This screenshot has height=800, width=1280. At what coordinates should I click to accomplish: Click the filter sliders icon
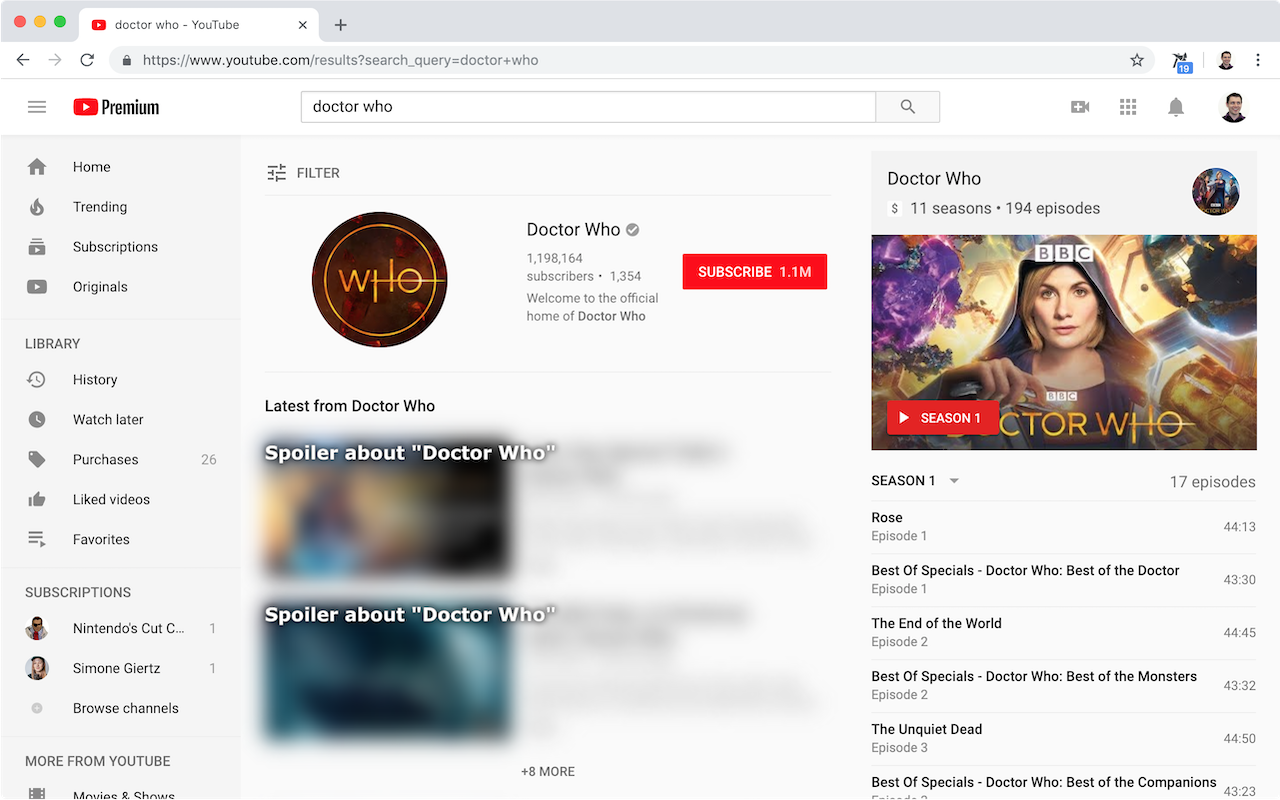277,173
